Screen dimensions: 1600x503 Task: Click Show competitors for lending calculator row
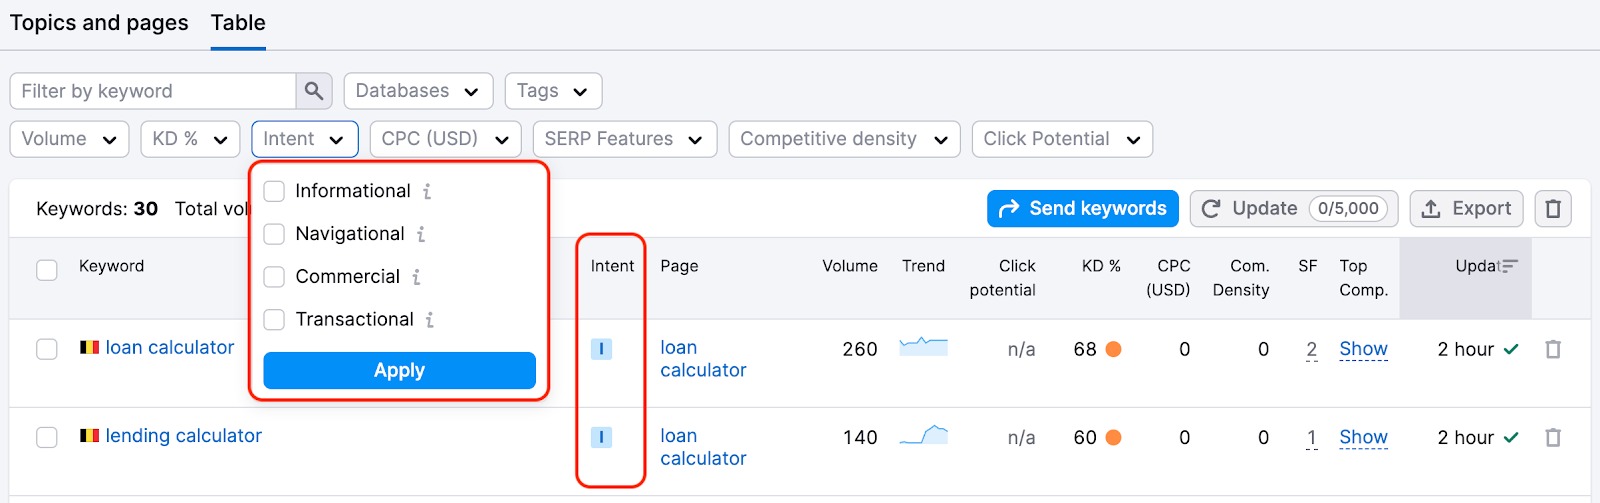pos(1363,437)
